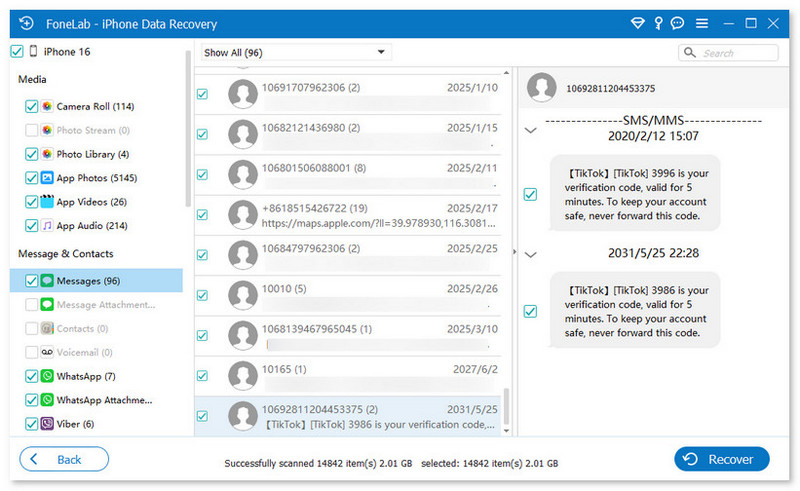Click the sidebar vertical scrollbar
800x491 pixels.
[188, 128]
